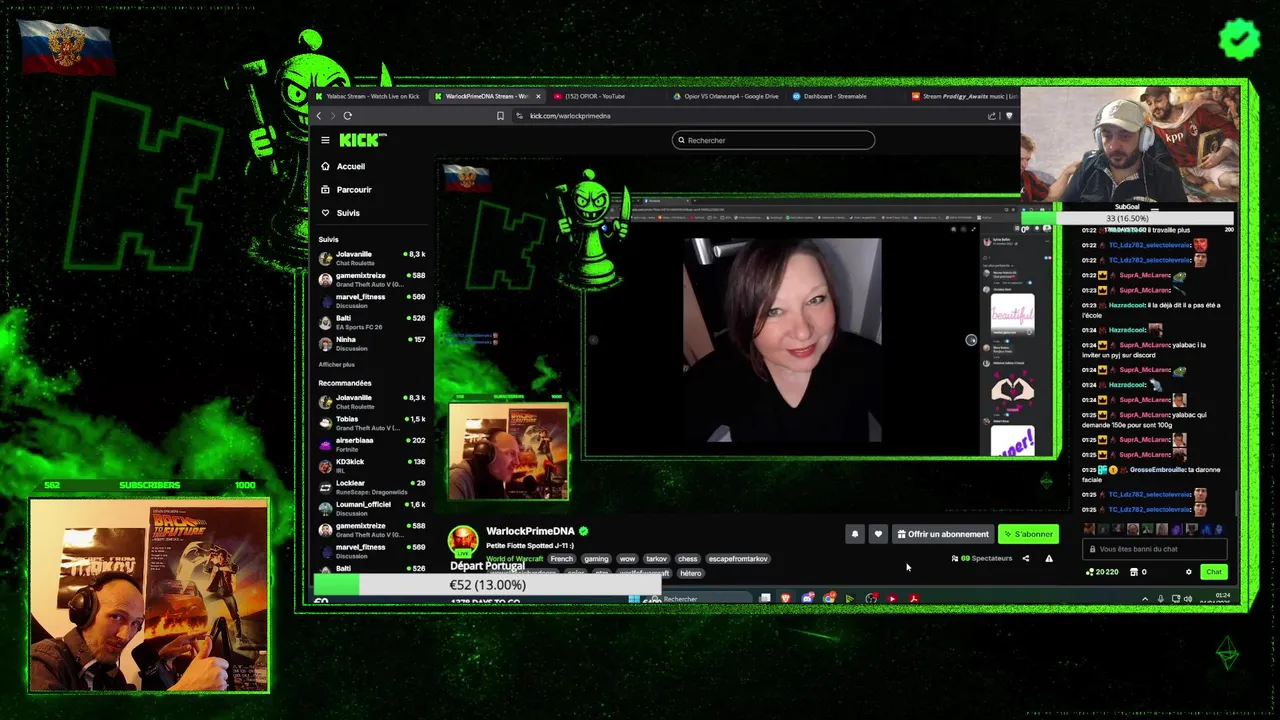Click the Brave shields icon in the address bar
1280x720 pixels.
coord(1008,116)
